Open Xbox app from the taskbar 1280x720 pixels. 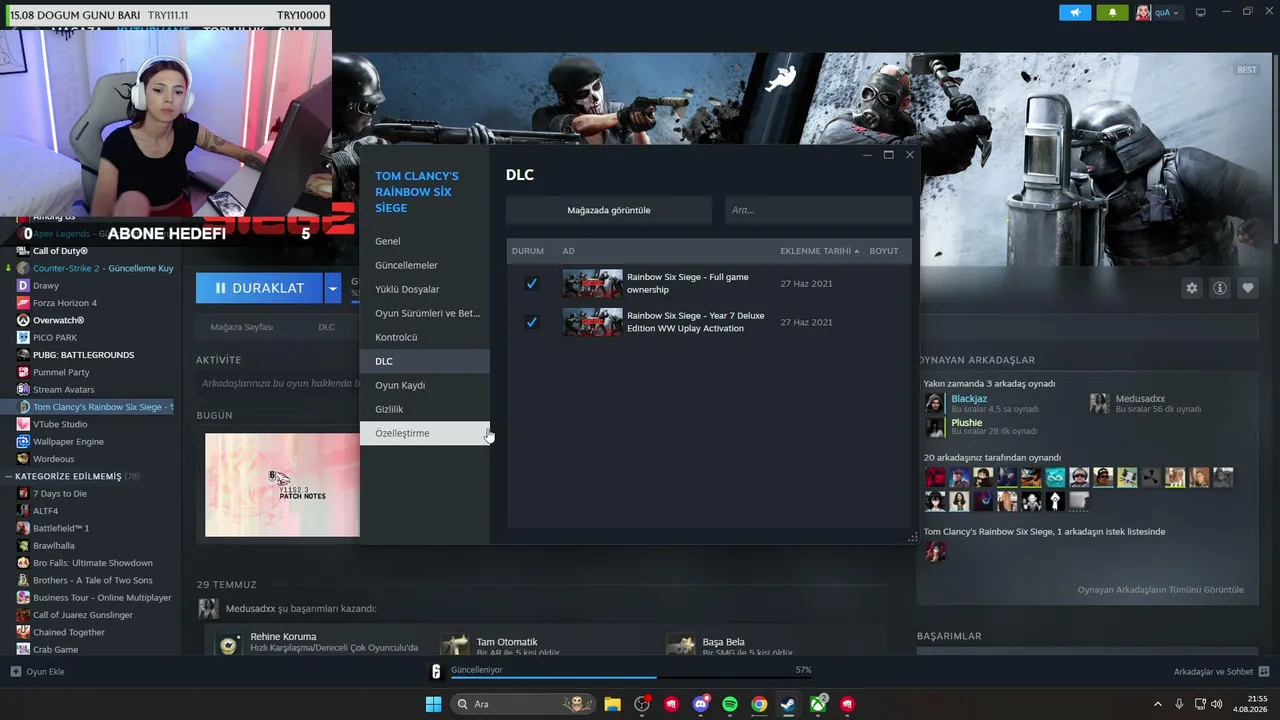(818, 704)
